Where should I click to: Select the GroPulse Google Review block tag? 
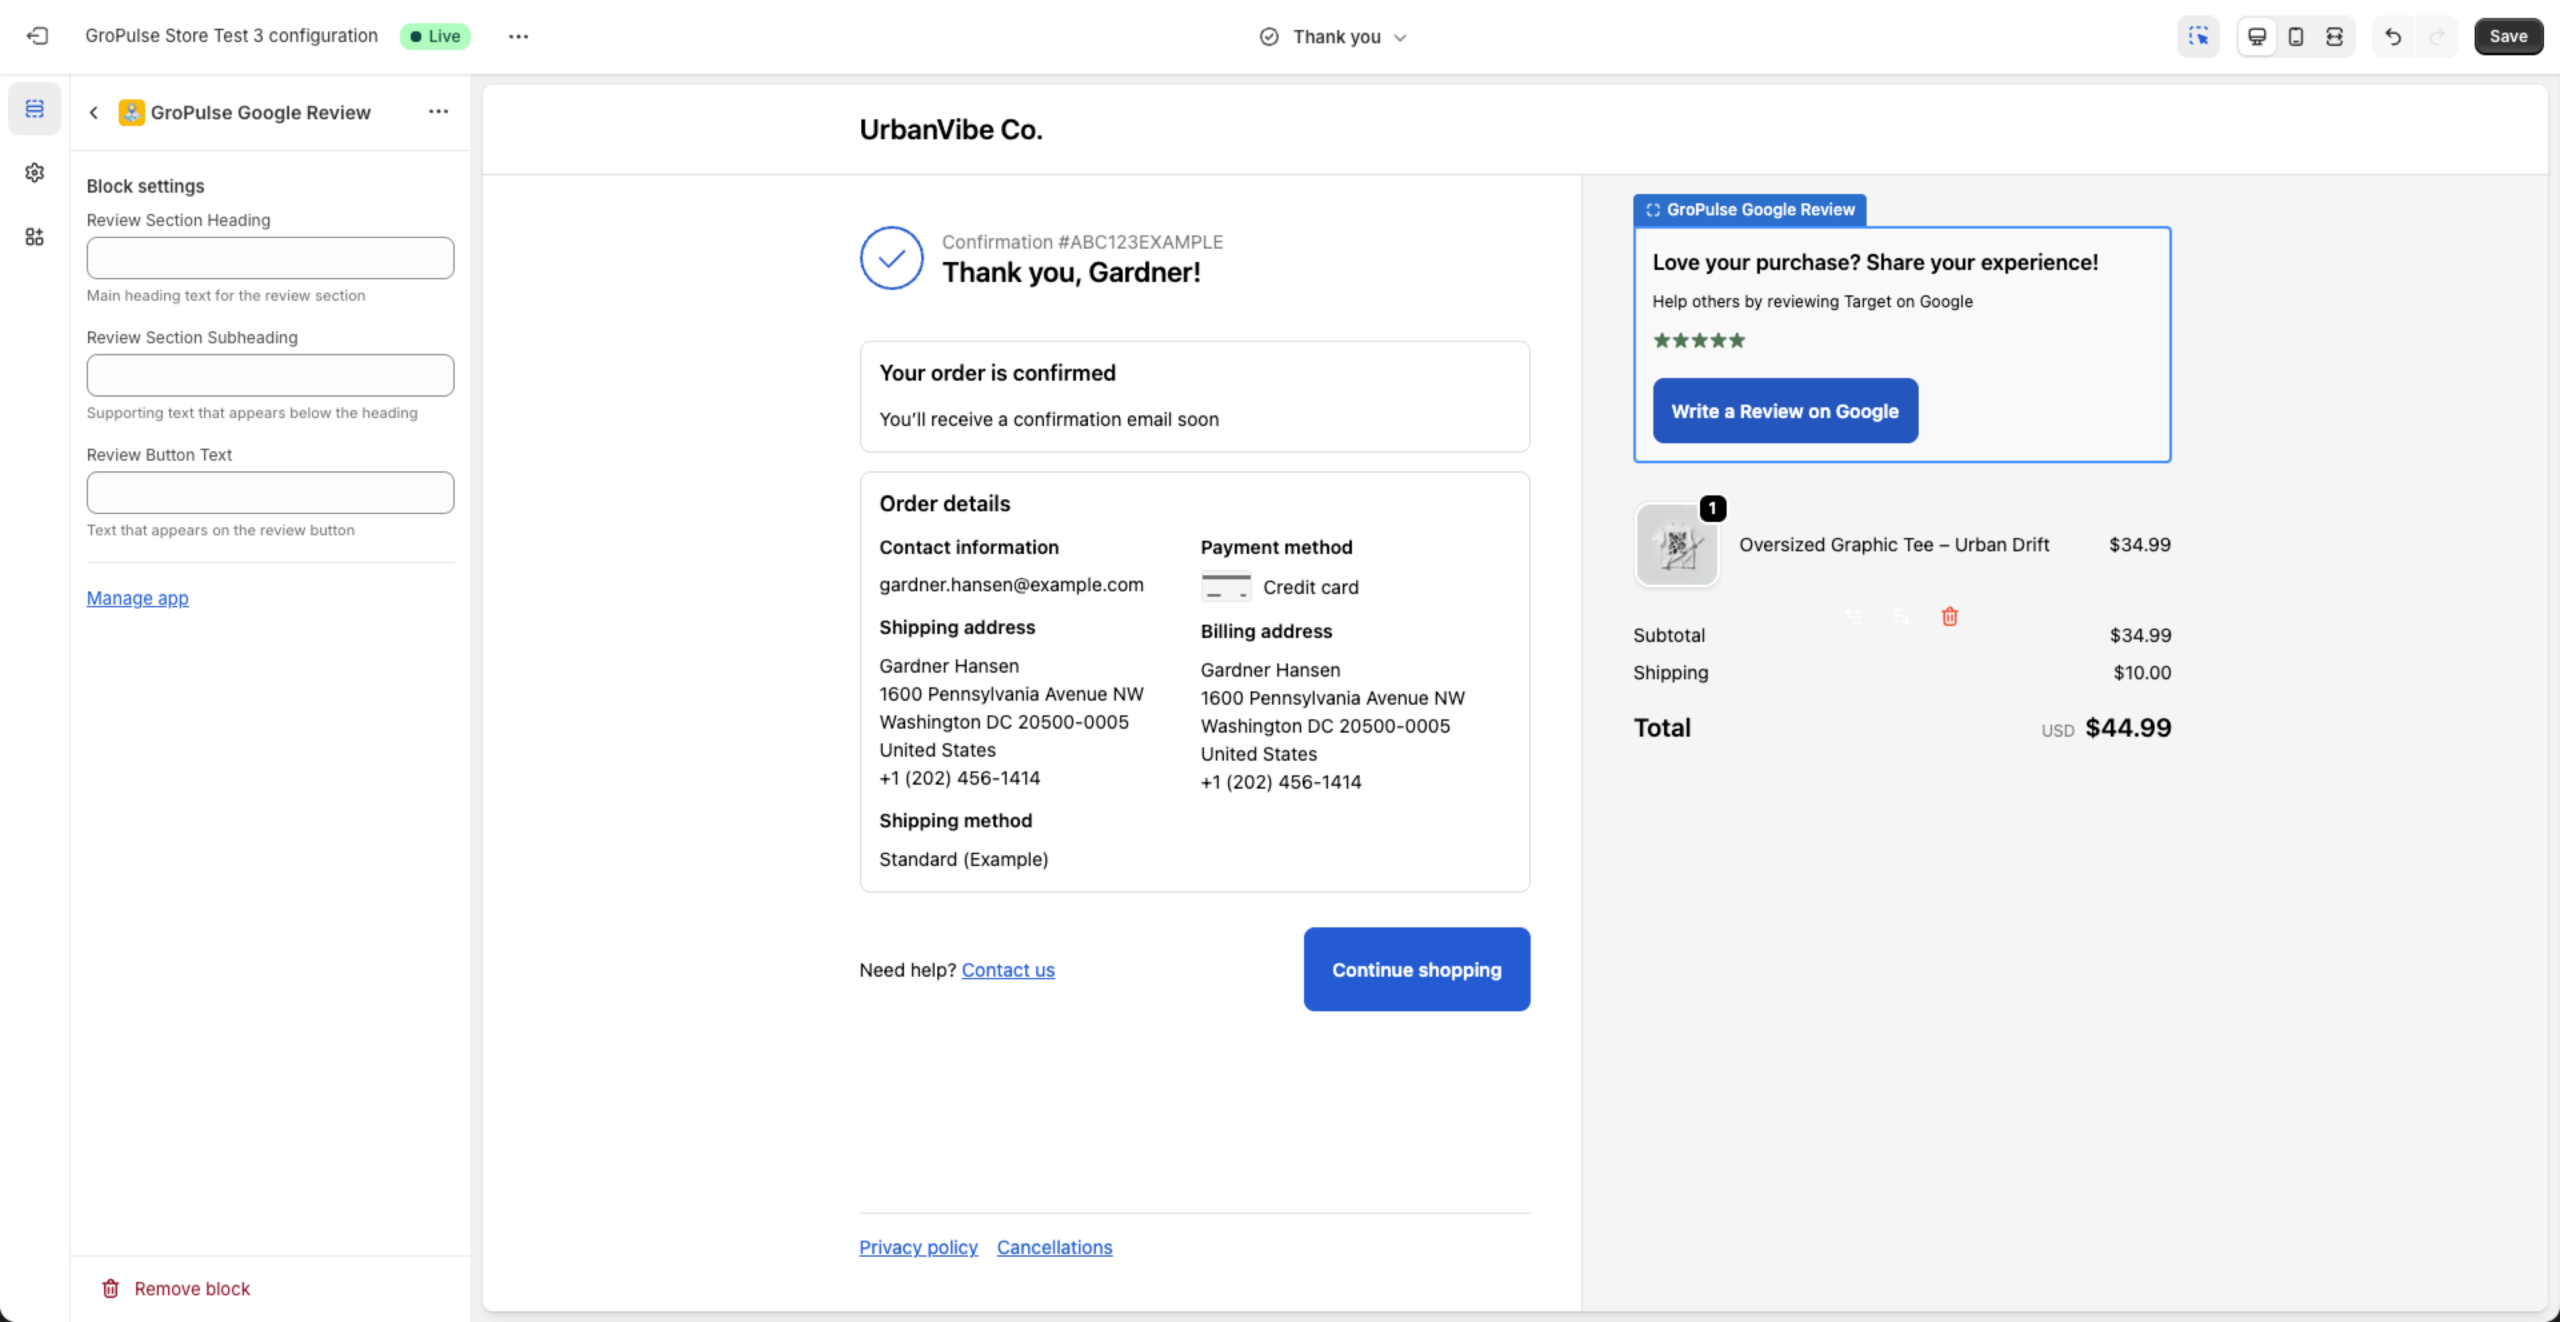(1749, 210)
